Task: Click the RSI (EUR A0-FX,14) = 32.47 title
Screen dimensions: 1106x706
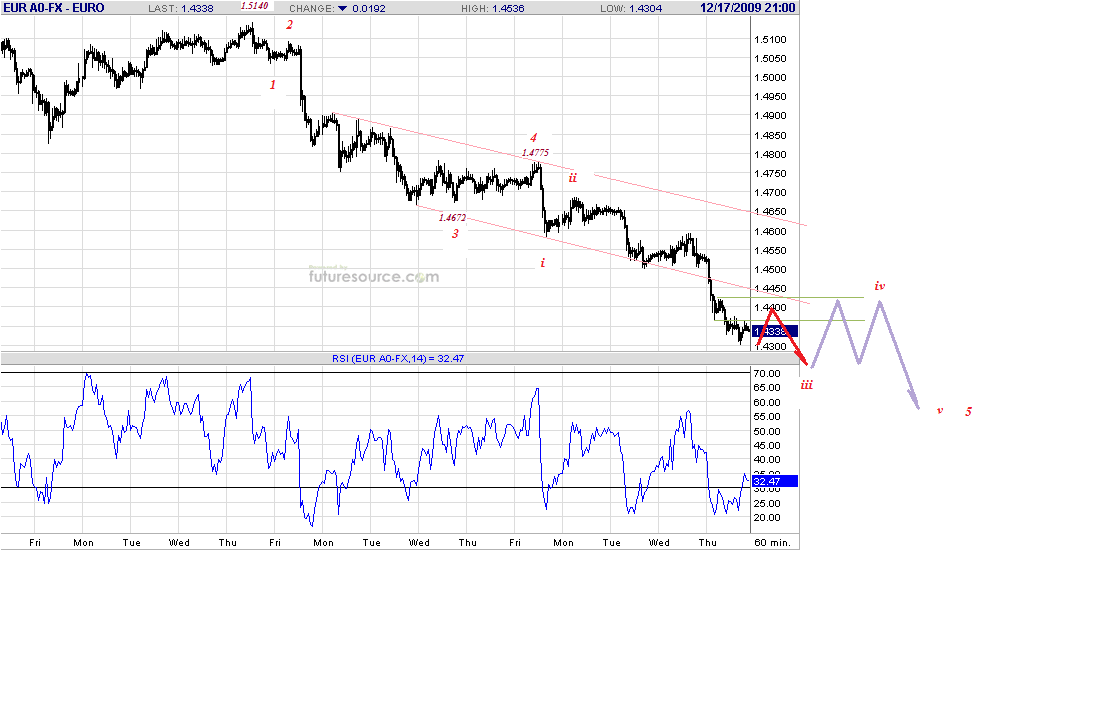Action: tap(398, 358)
